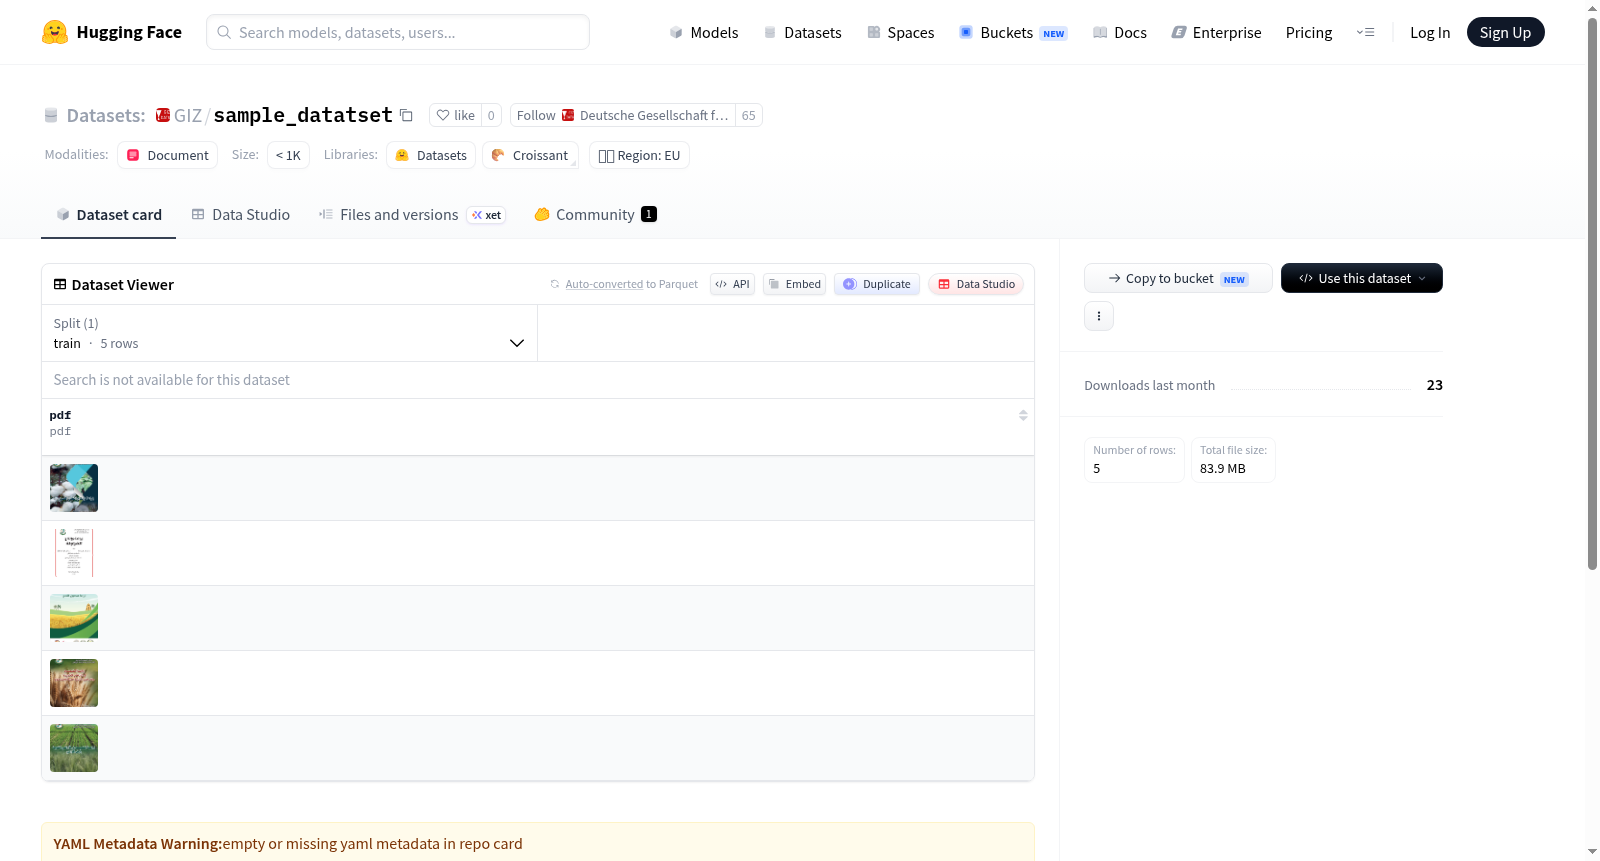Viewport: 1600px width, 861px height.
Task: Click the Total file size 83.9 MB value
Action: coord(1223,468)
